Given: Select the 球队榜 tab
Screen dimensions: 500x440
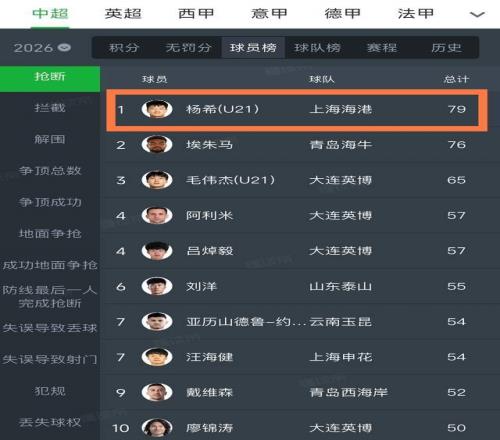Looking at the screenshot, I should (317, 48).
